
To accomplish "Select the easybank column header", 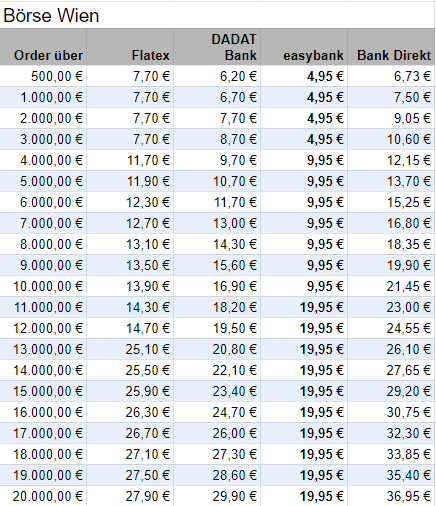I will point(304,47).
